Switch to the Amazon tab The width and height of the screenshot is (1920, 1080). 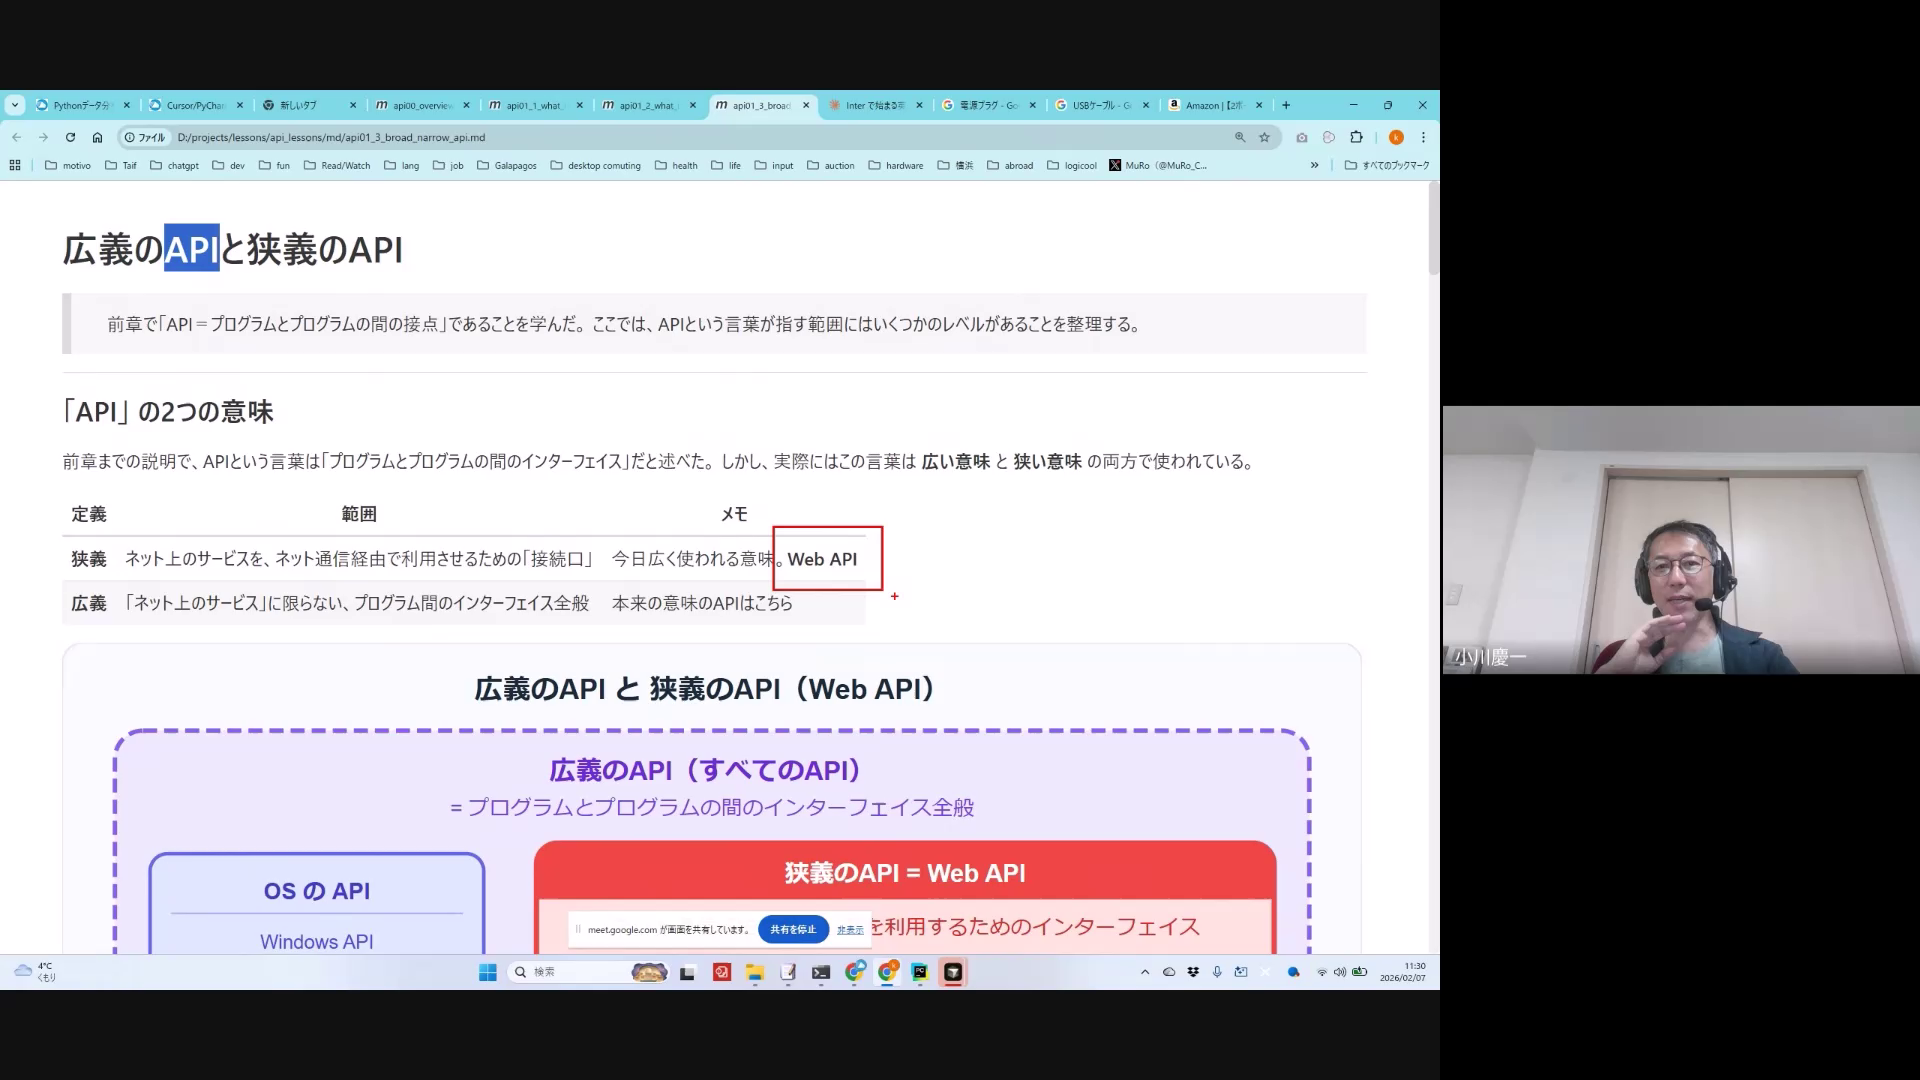[1212, 105]
